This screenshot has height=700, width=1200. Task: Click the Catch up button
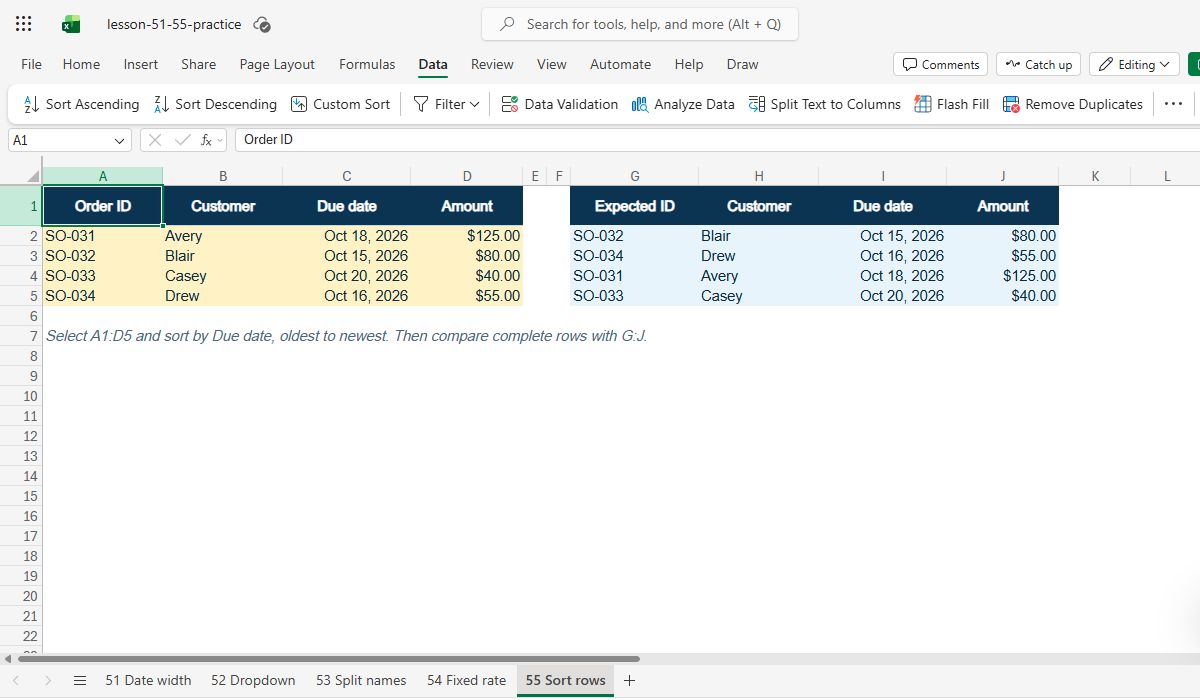(1038, 64)
